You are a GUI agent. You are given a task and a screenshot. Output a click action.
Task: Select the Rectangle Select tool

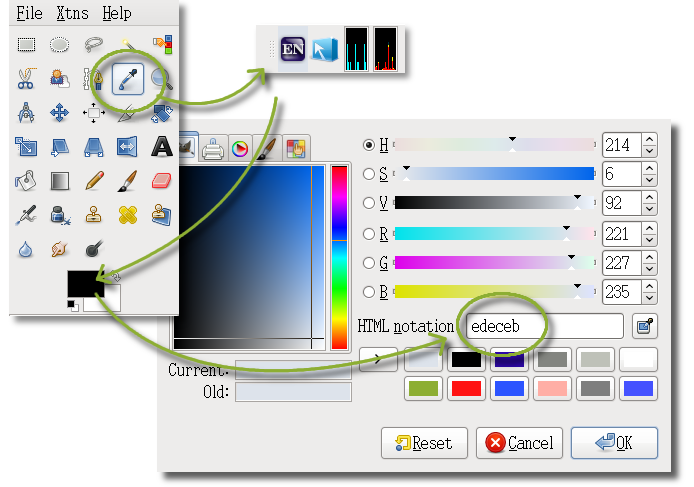(x=26, y=45)
